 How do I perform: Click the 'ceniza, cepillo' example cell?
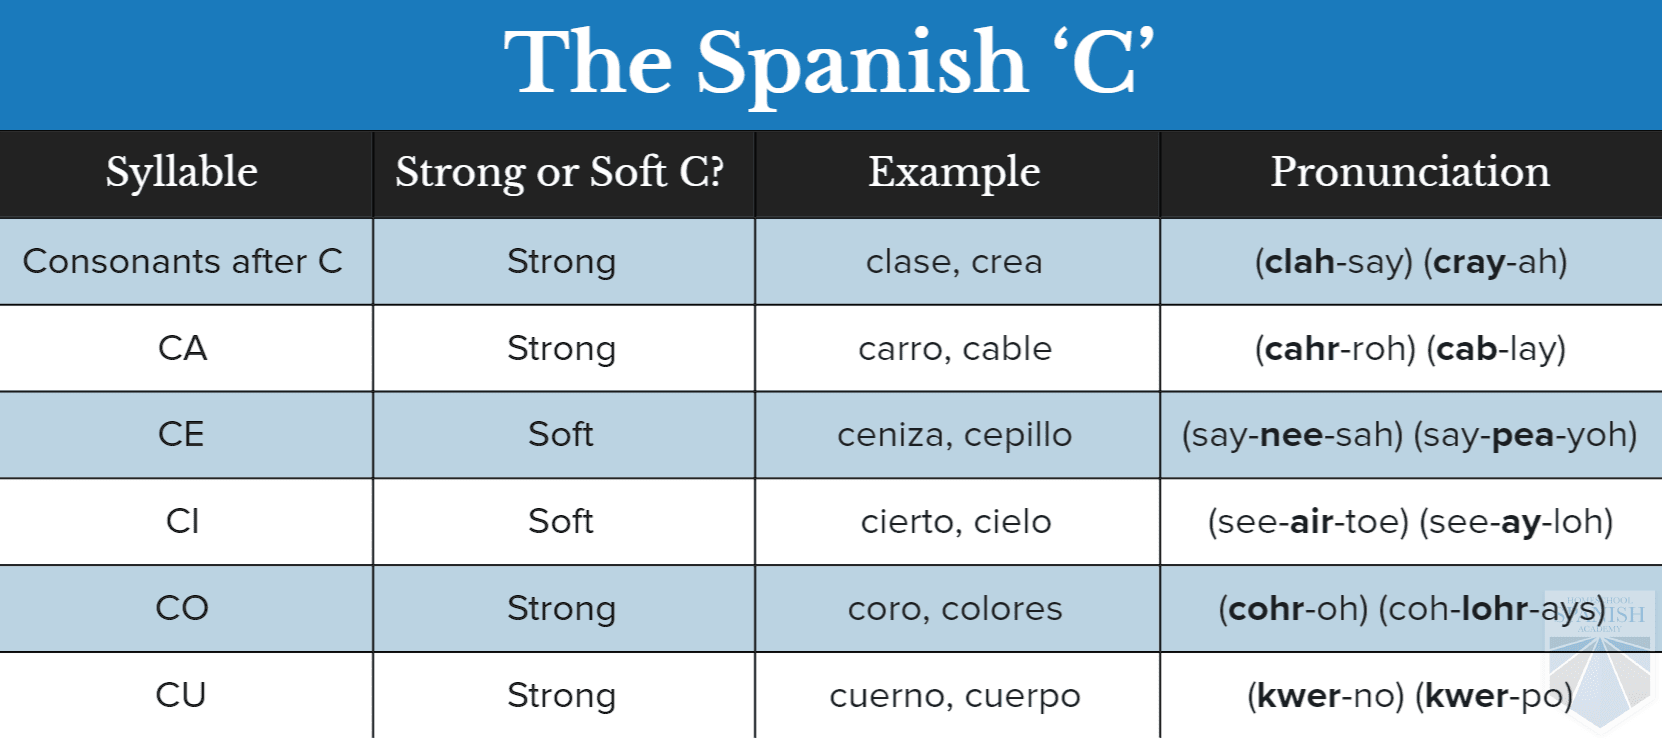coord(954,434)
